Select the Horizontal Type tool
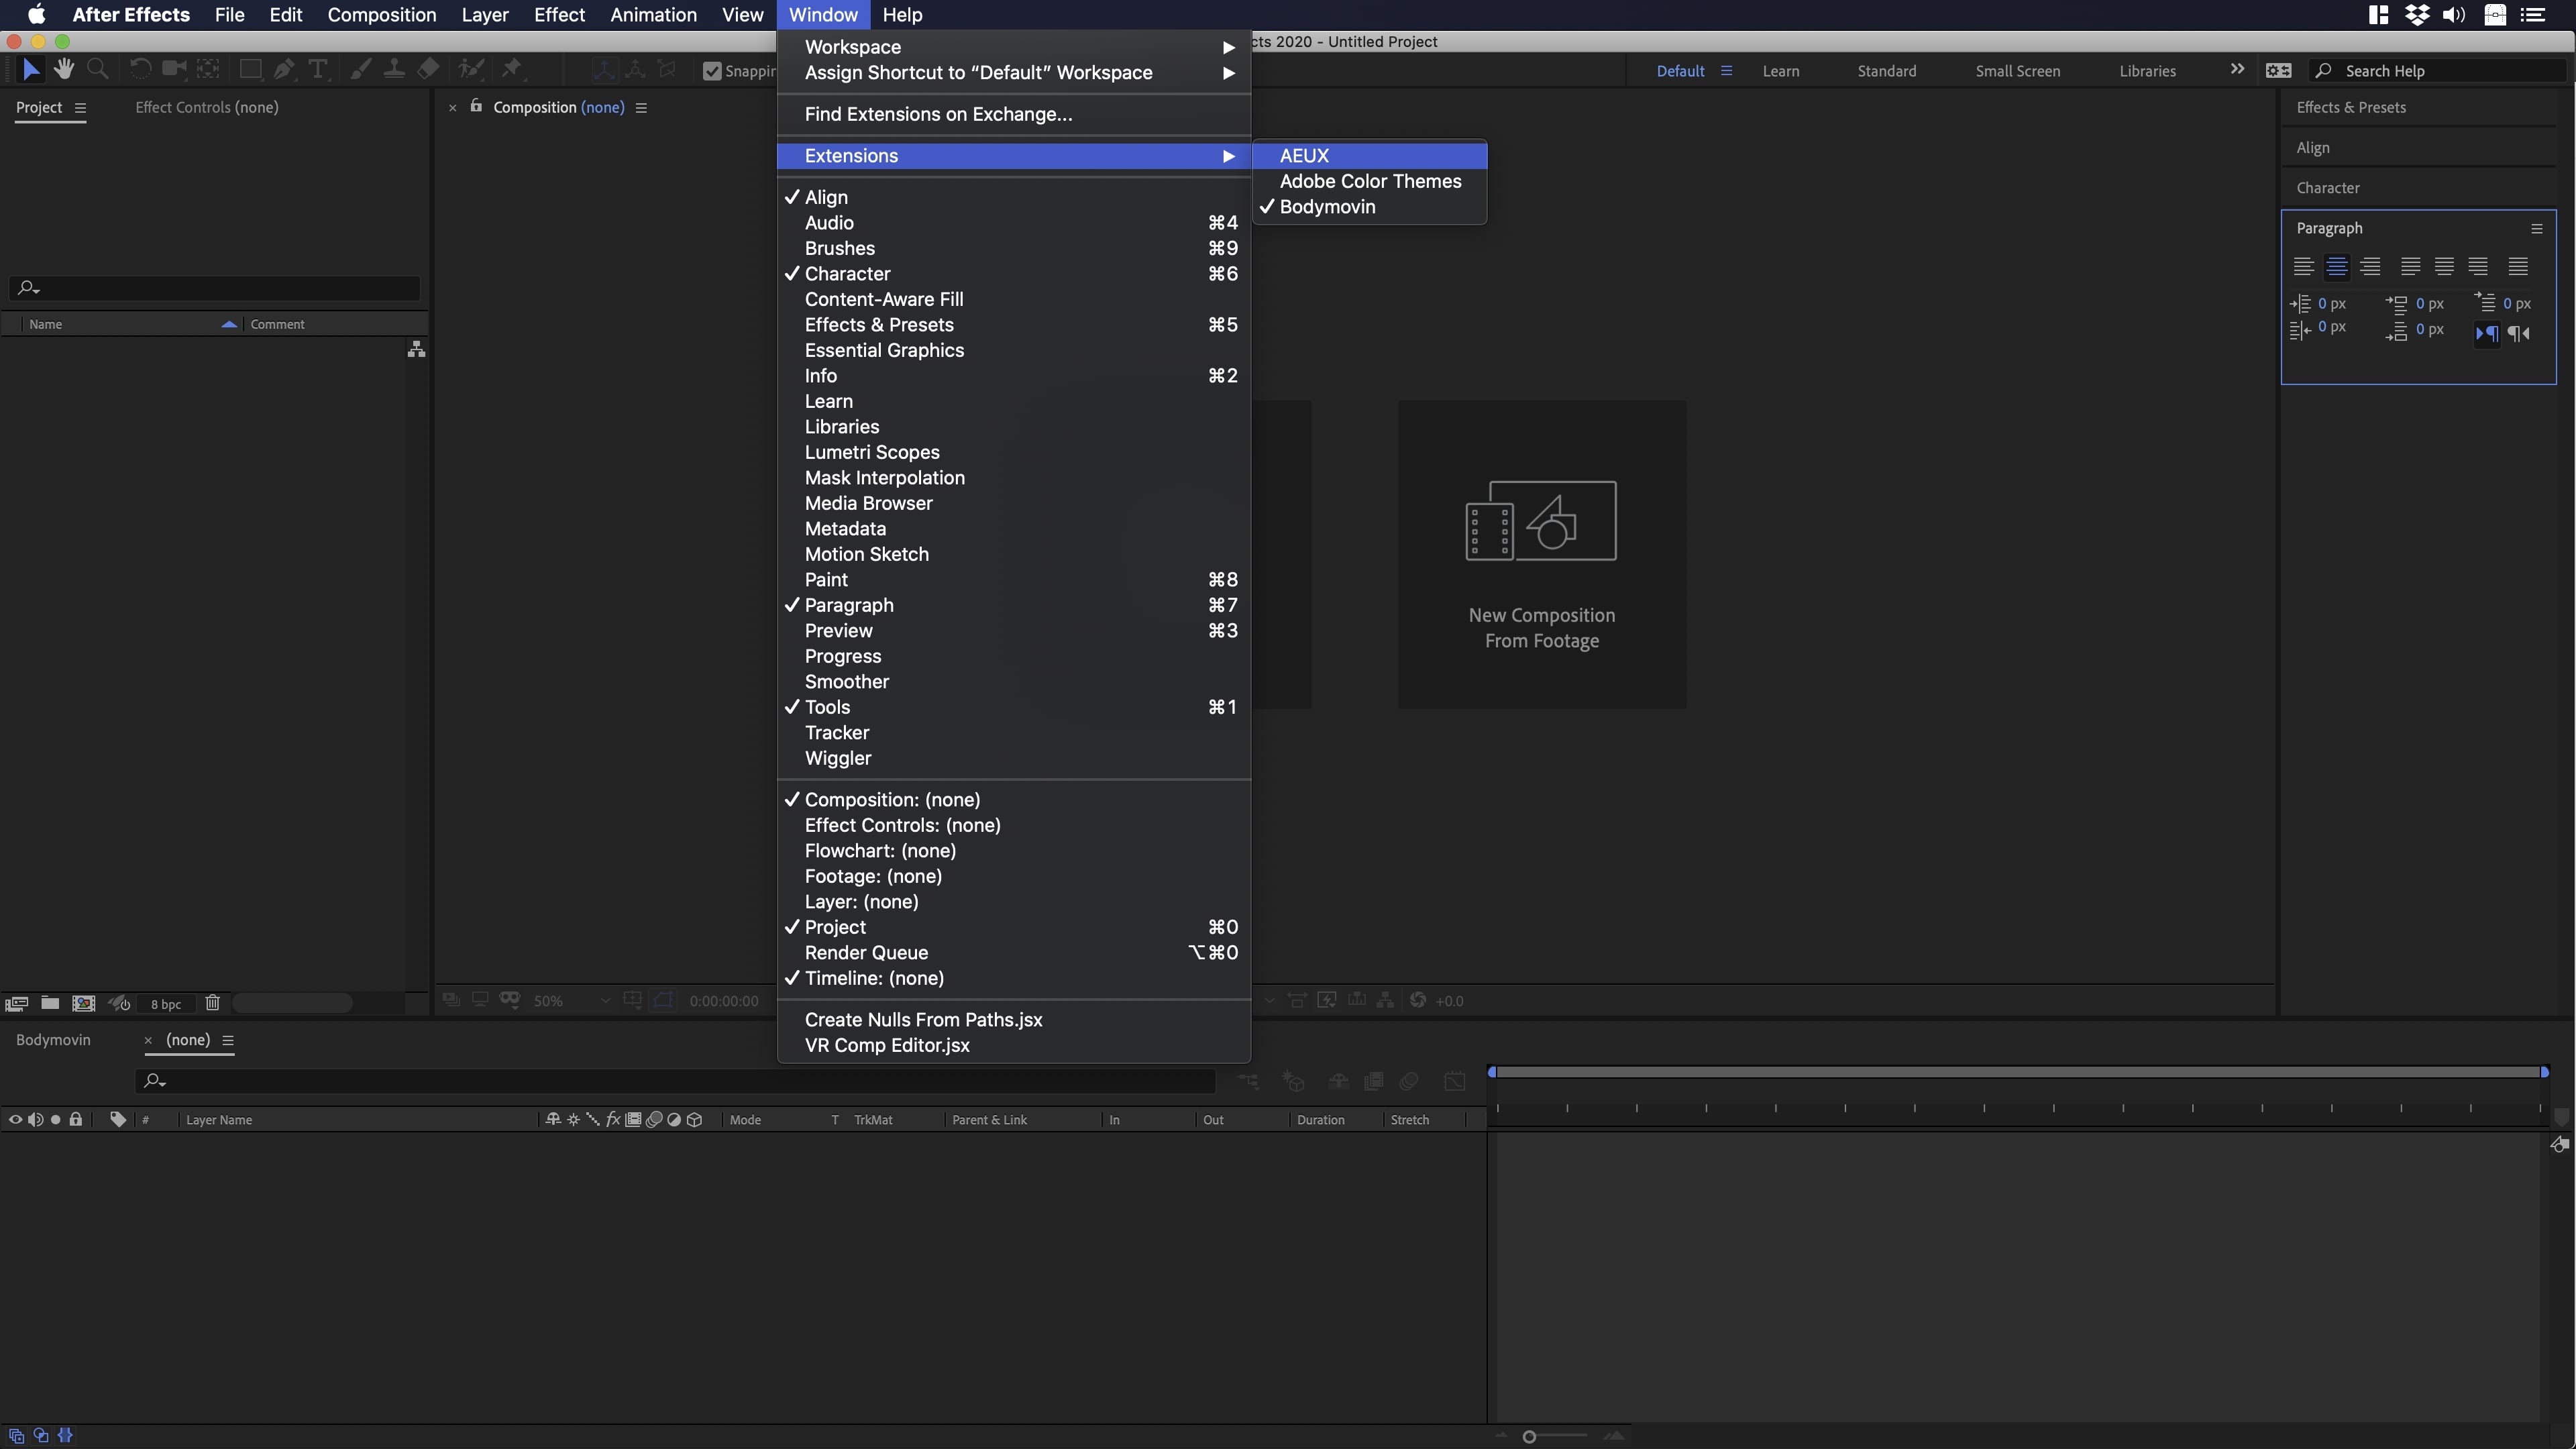This screenshot has height=1449, width=2576. (x=318, y=69)
